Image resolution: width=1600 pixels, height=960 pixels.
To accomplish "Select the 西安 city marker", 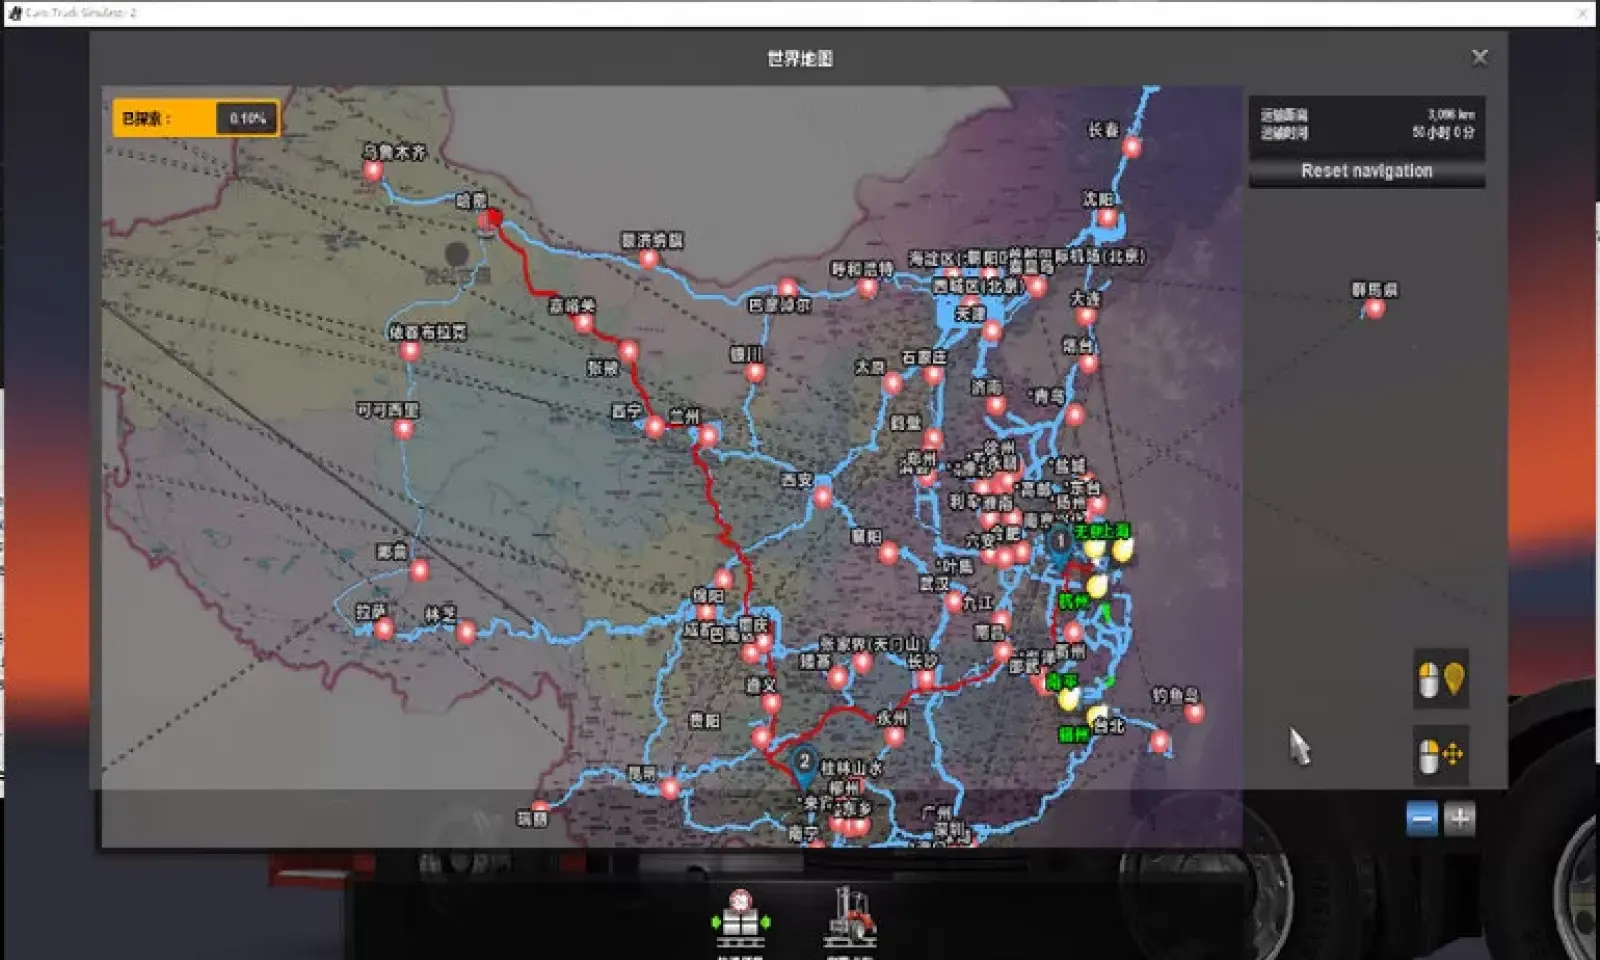I will (x=822, y=496).
